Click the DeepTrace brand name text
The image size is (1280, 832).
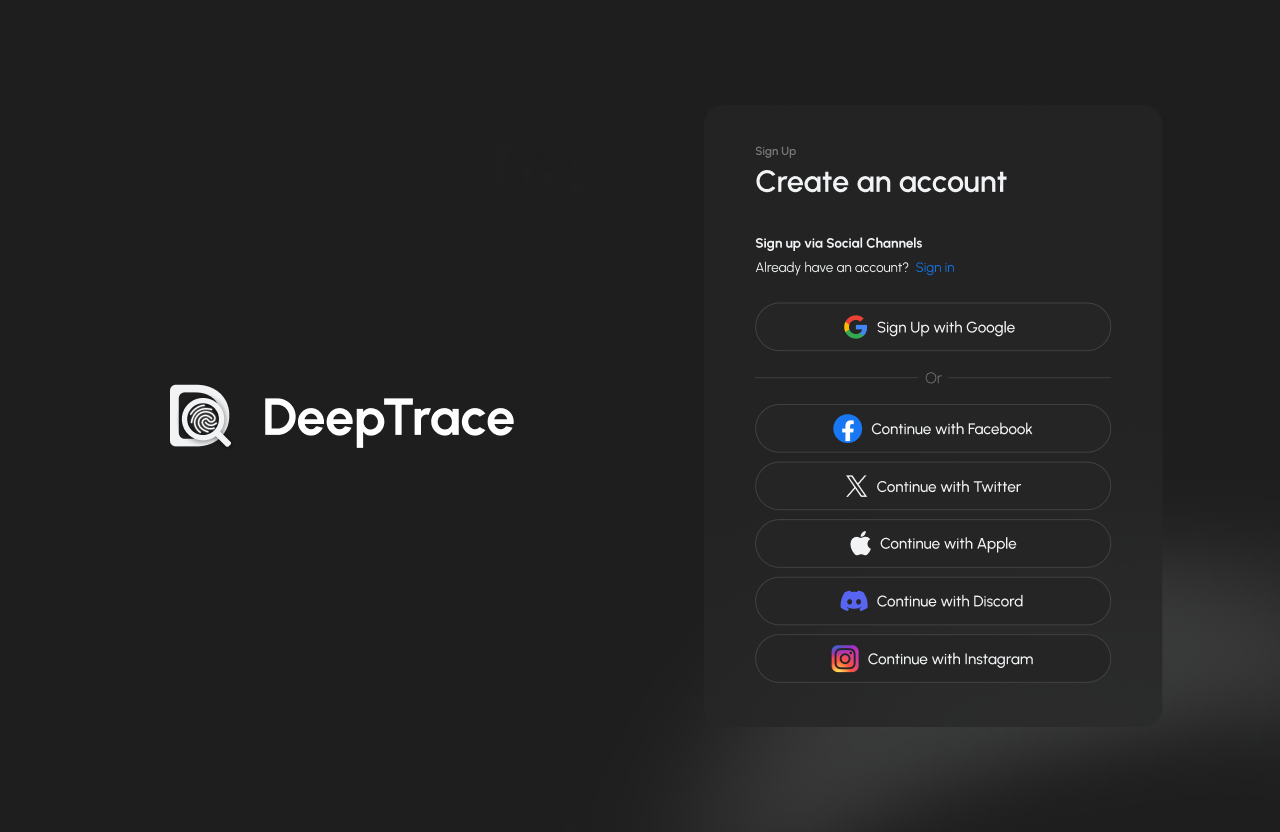click(389, 418)
